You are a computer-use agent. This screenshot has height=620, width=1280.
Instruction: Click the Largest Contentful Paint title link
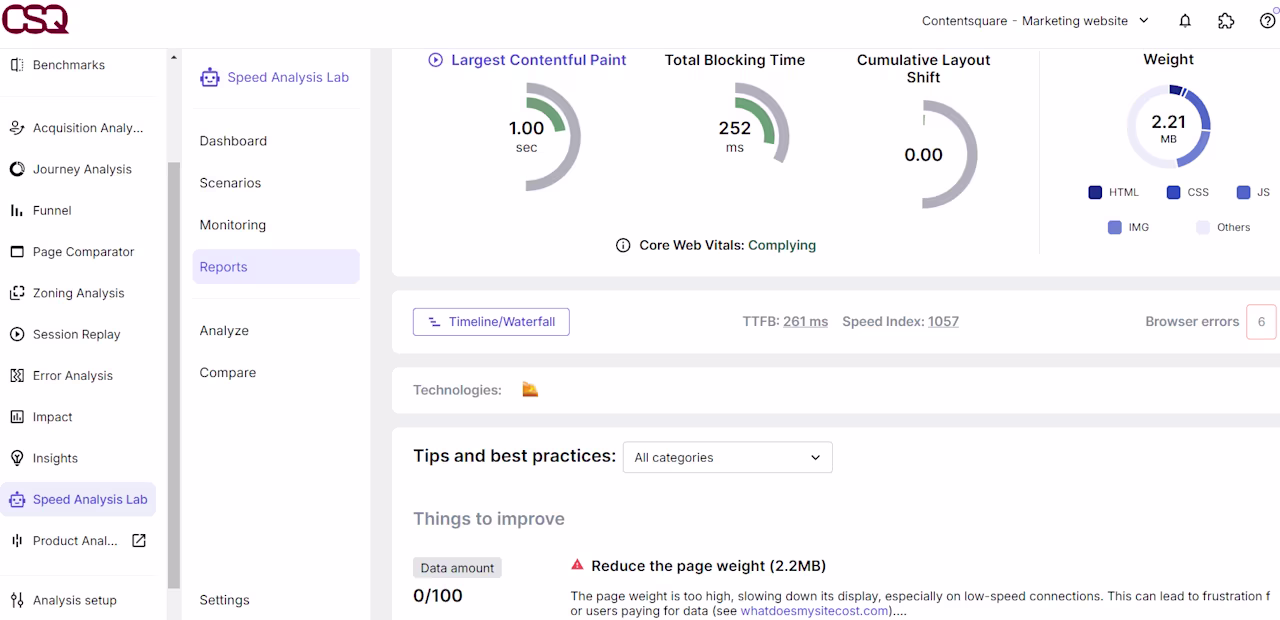538,60
